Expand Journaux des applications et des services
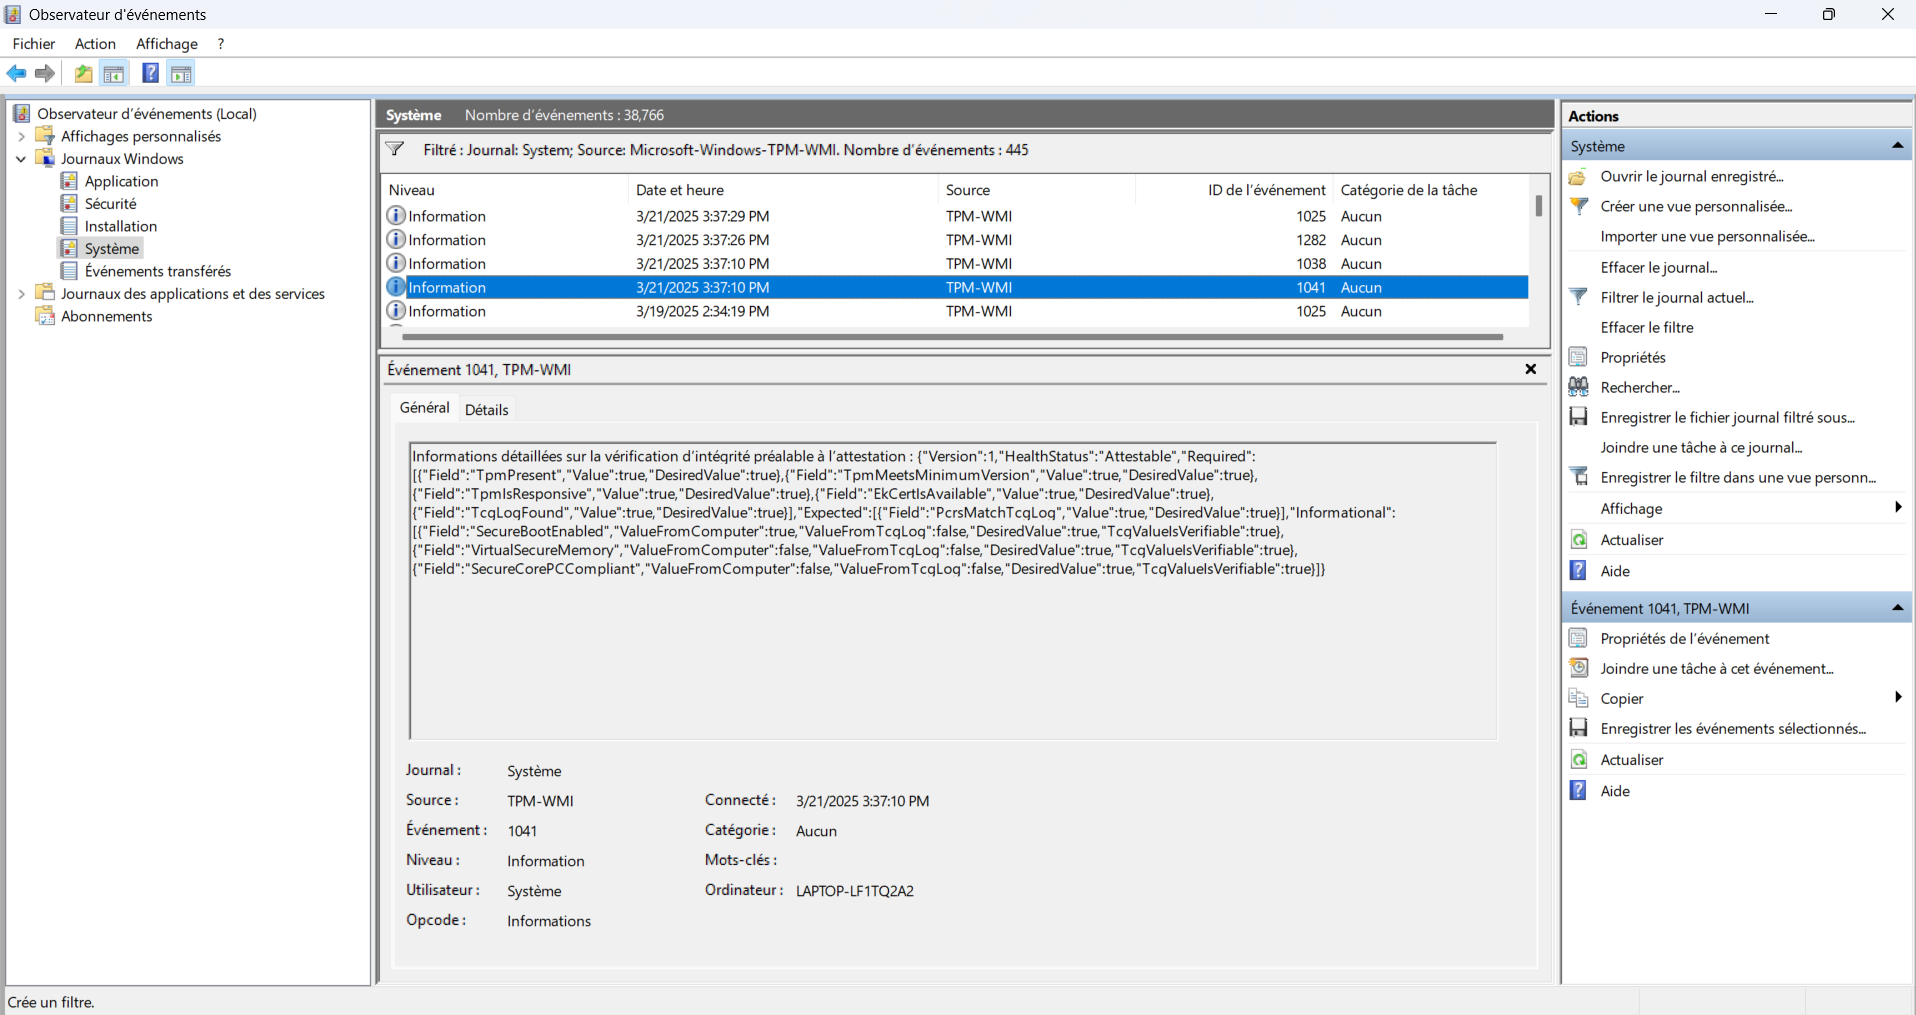 click(22, 294)
